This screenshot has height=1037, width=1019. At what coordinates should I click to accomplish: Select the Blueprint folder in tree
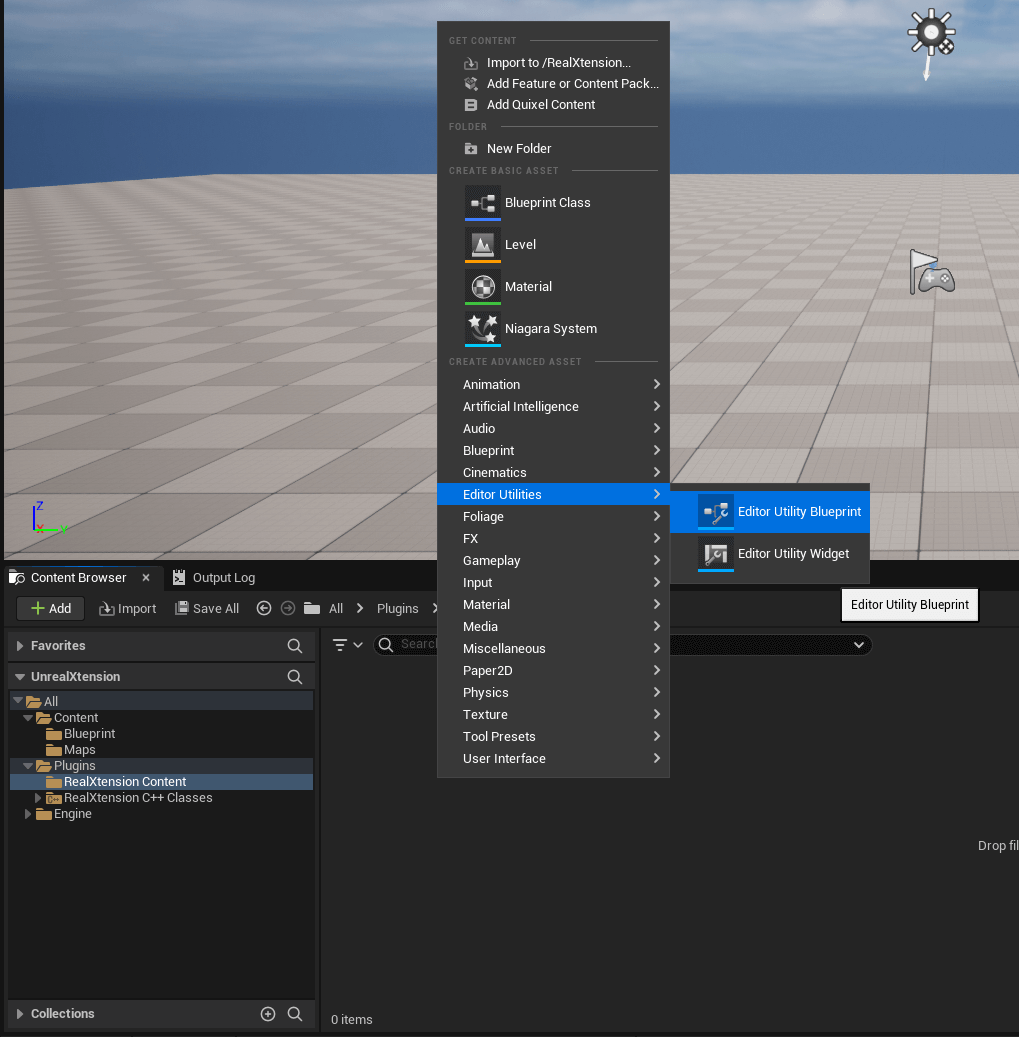(x=89, y=734)
